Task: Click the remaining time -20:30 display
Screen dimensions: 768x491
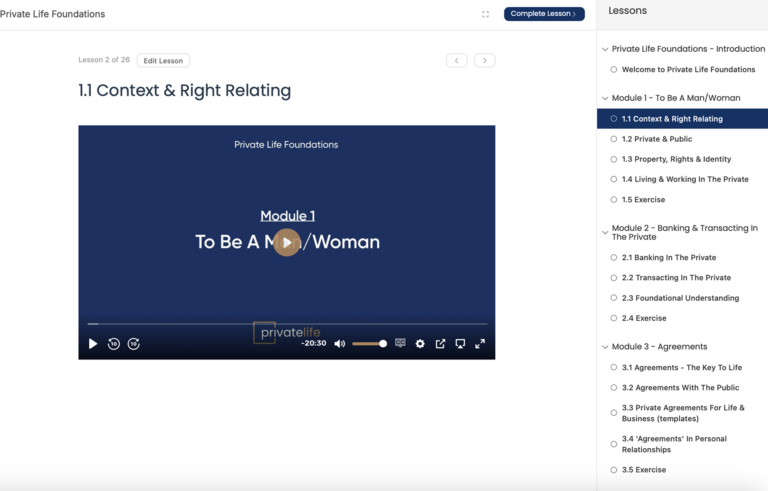Action: point(313,344)
